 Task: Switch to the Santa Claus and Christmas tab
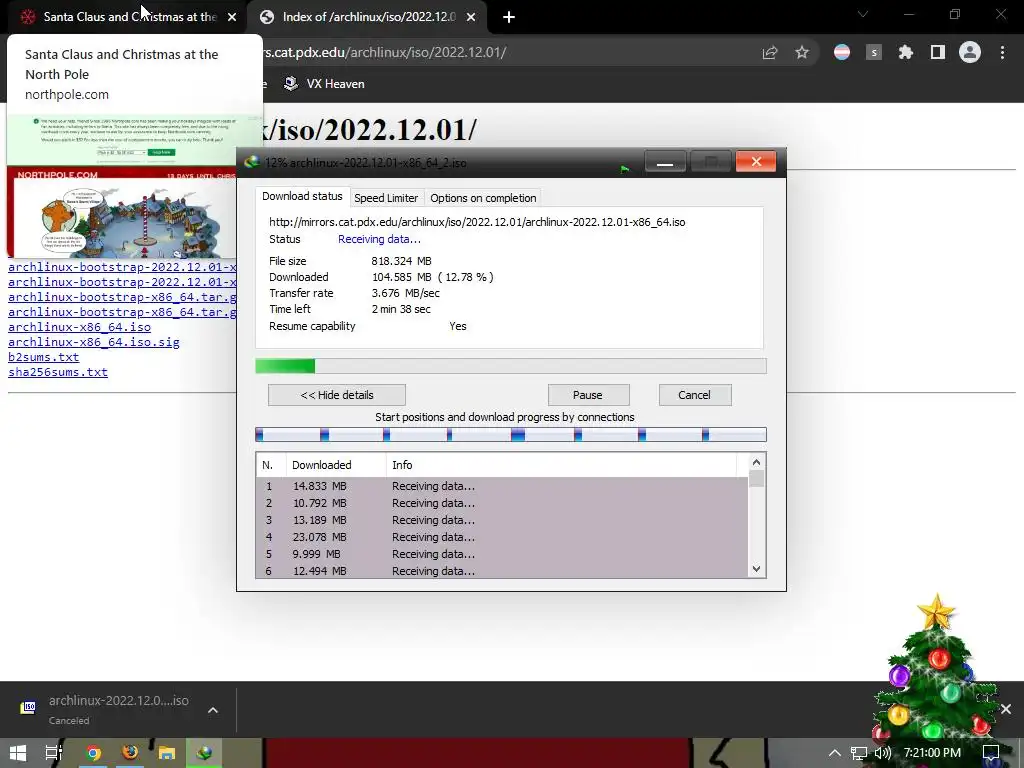(129, 17)
